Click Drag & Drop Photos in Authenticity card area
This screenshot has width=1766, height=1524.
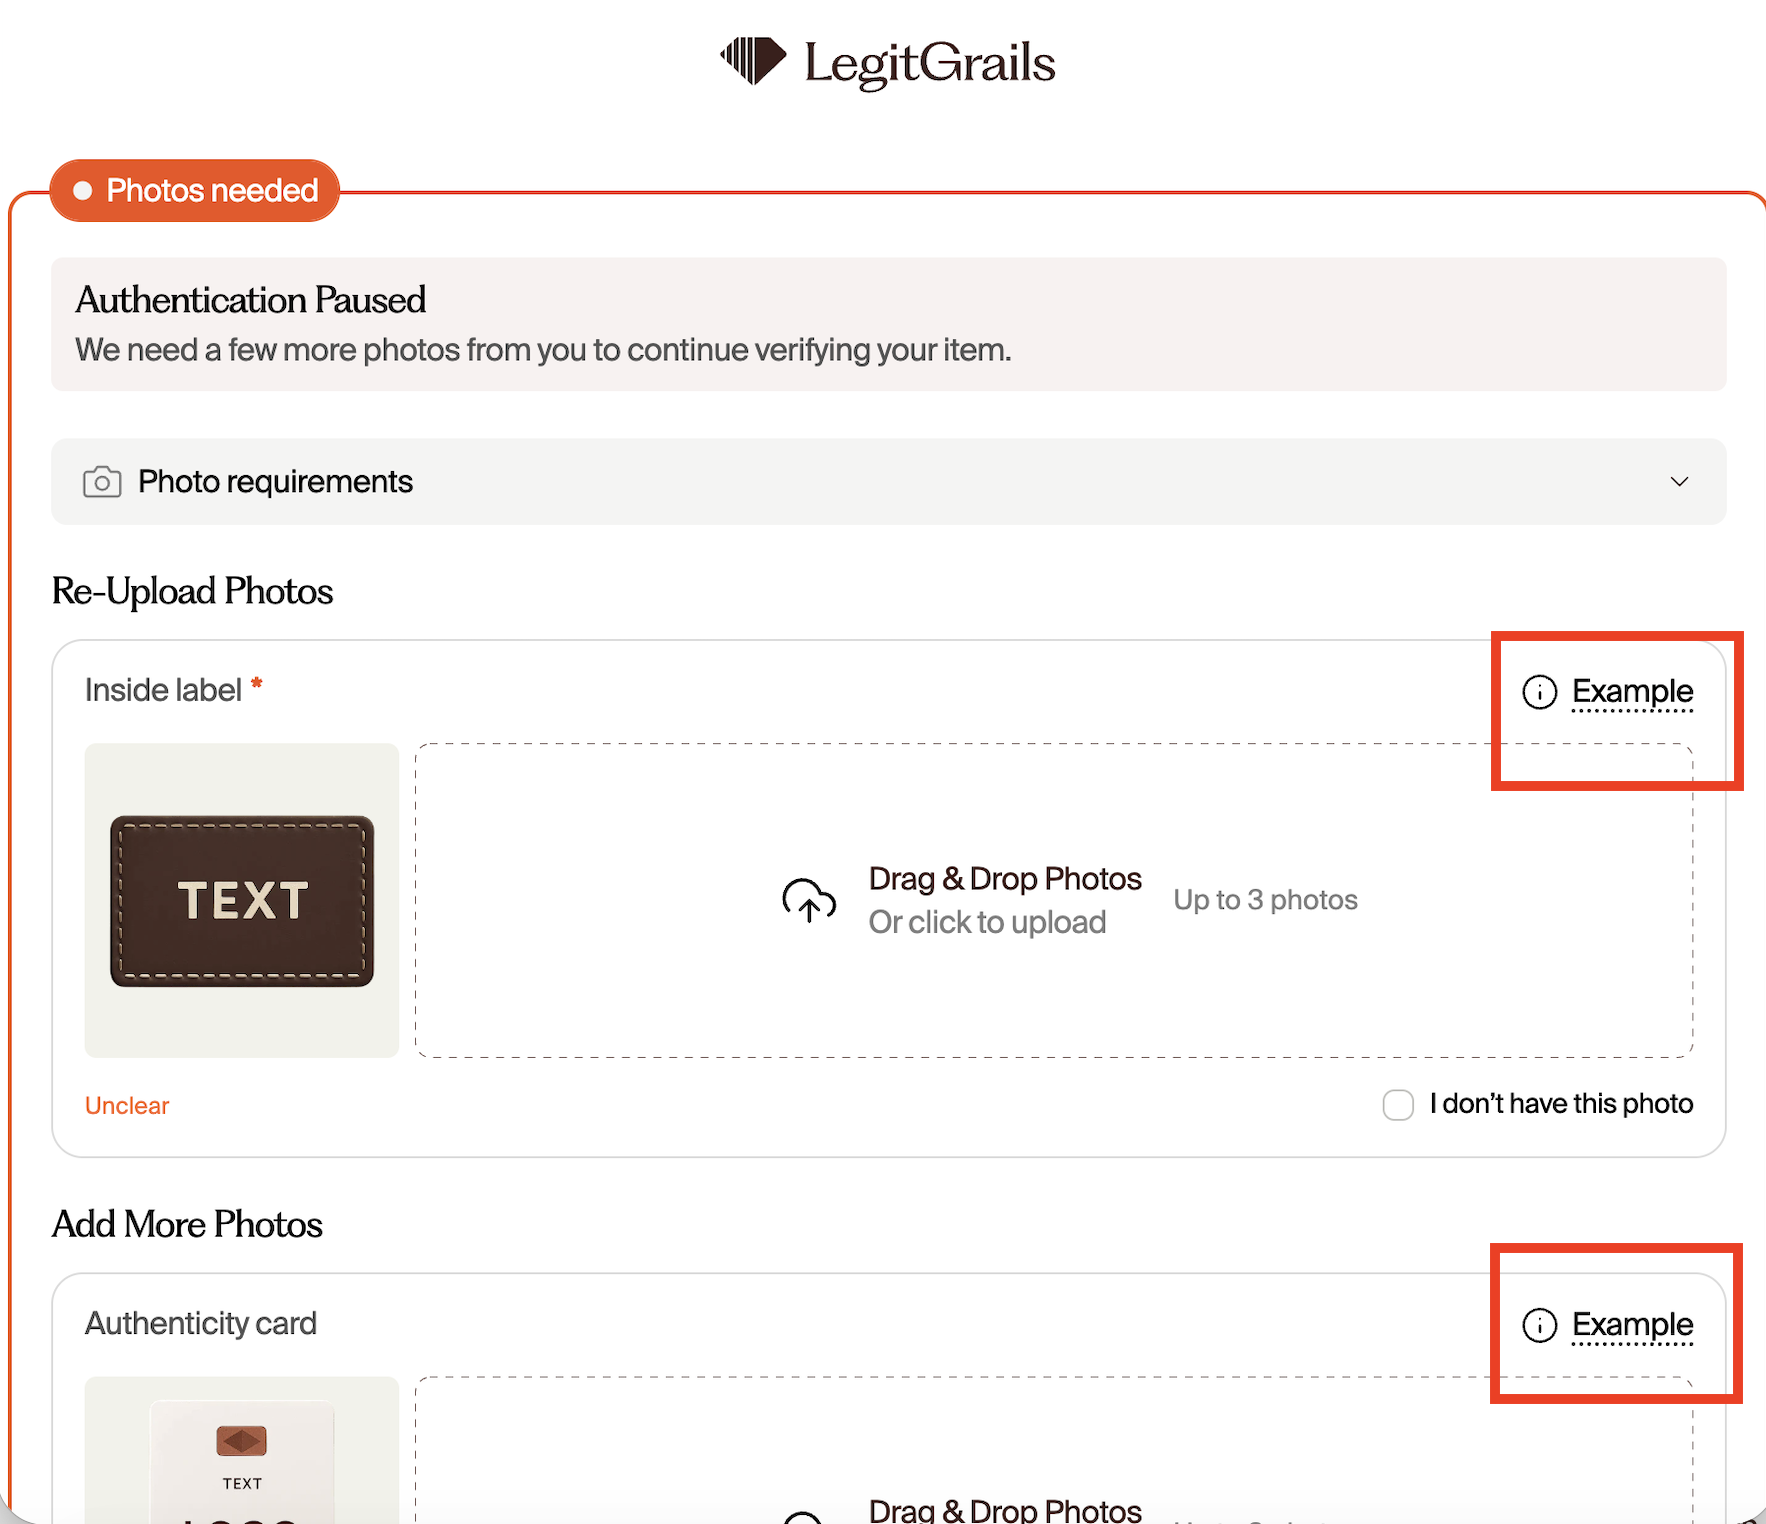(x=1005, y=1510)
